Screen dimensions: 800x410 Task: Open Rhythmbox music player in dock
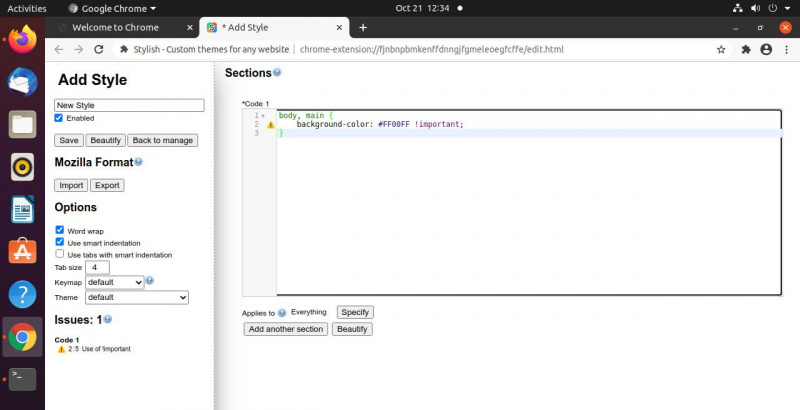coord(22,167)
